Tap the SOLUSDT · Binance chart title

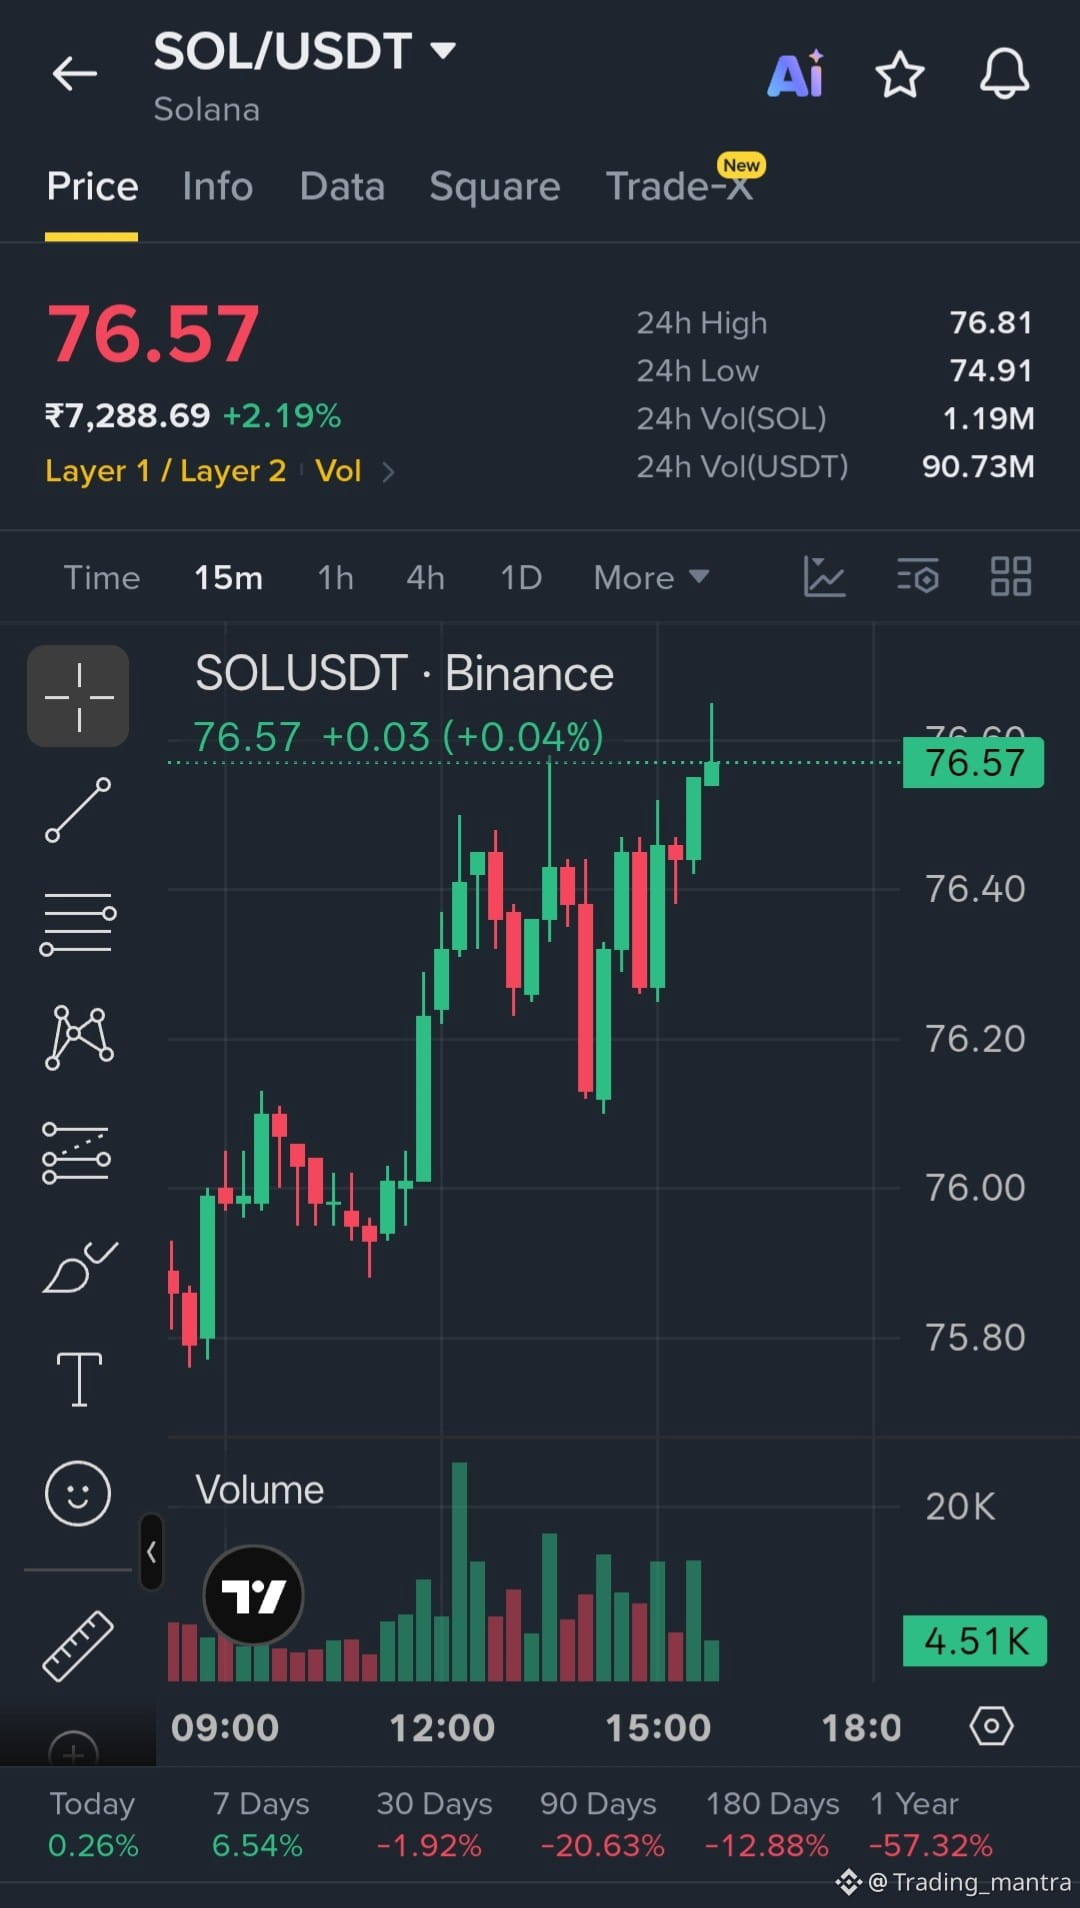pyautogui.click(x=404, y=673)
